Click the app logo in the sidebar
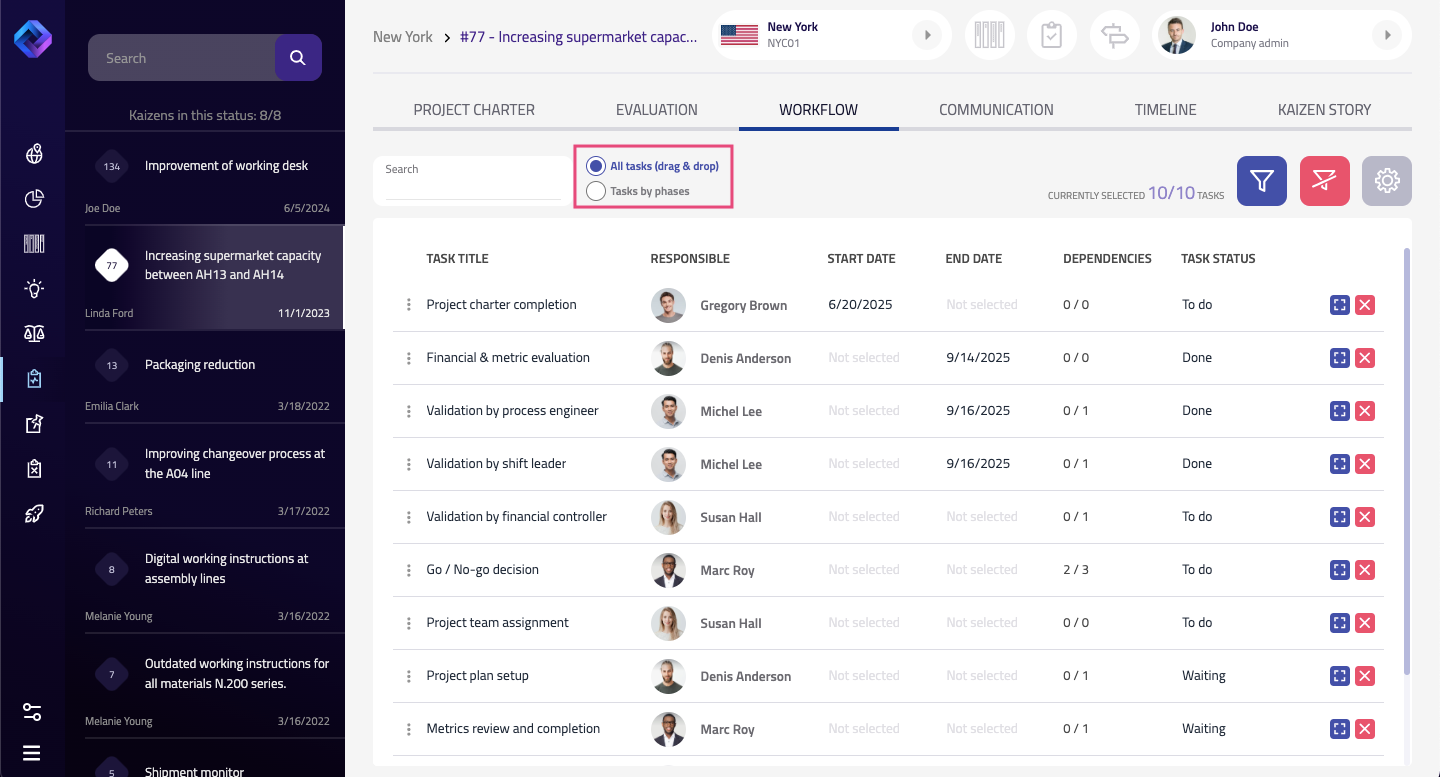The height and width of the screenshot is (777, 1440). pyautogui.click(x=33, y=39)
